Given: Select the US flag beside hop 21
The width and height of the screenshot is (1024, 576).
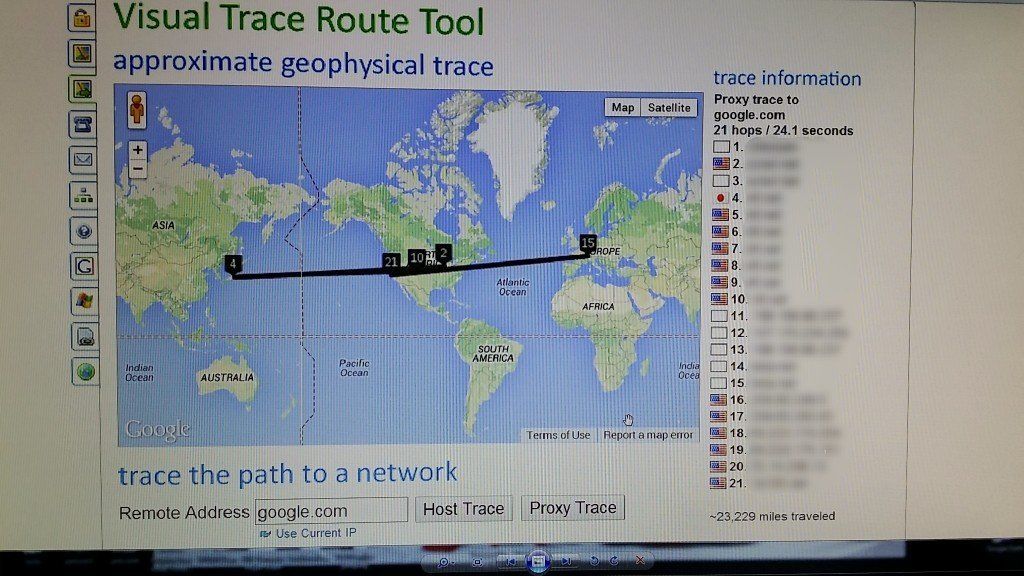Looking at the screenshot, I should [718, 483].
